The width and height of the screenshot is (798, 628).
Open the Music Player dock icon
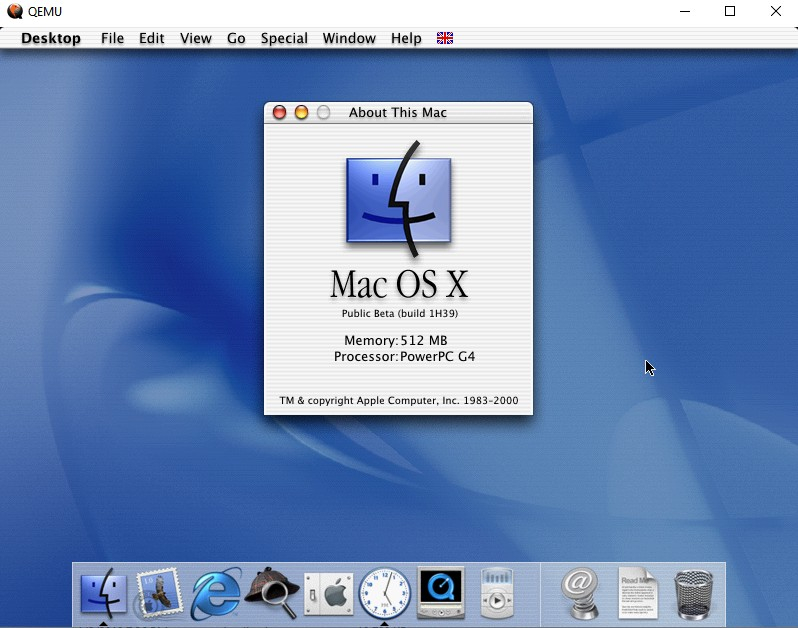pyautogui.click(x=497, y=594)
